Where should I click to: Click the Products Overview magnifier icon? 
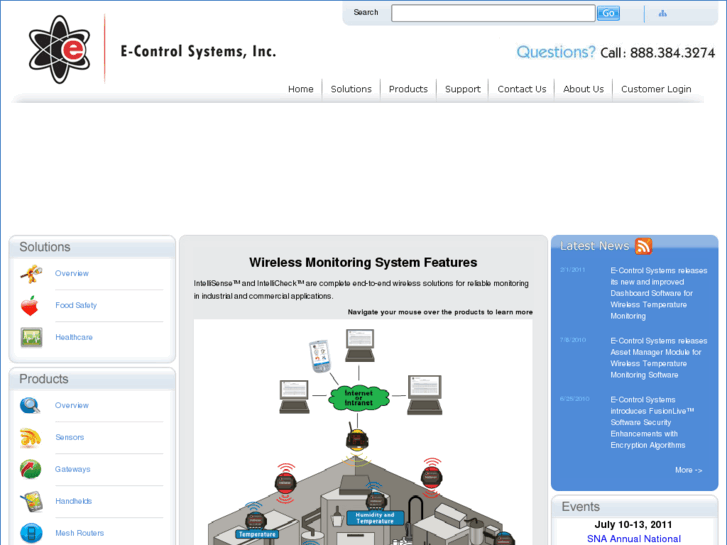tap(30, 405)
